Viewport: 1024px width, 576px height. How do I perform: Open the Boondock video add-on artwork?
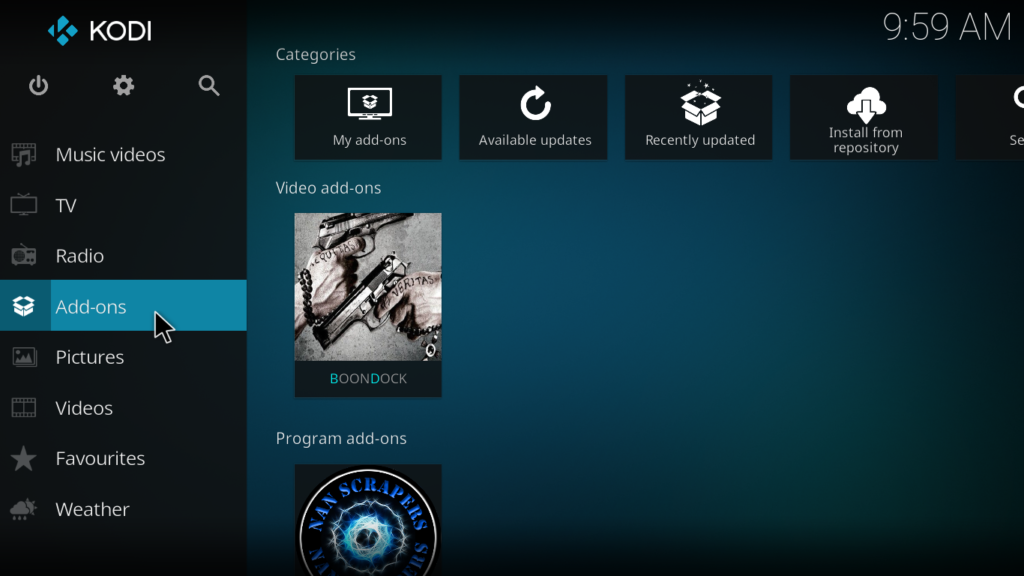[x=368, y=287]
